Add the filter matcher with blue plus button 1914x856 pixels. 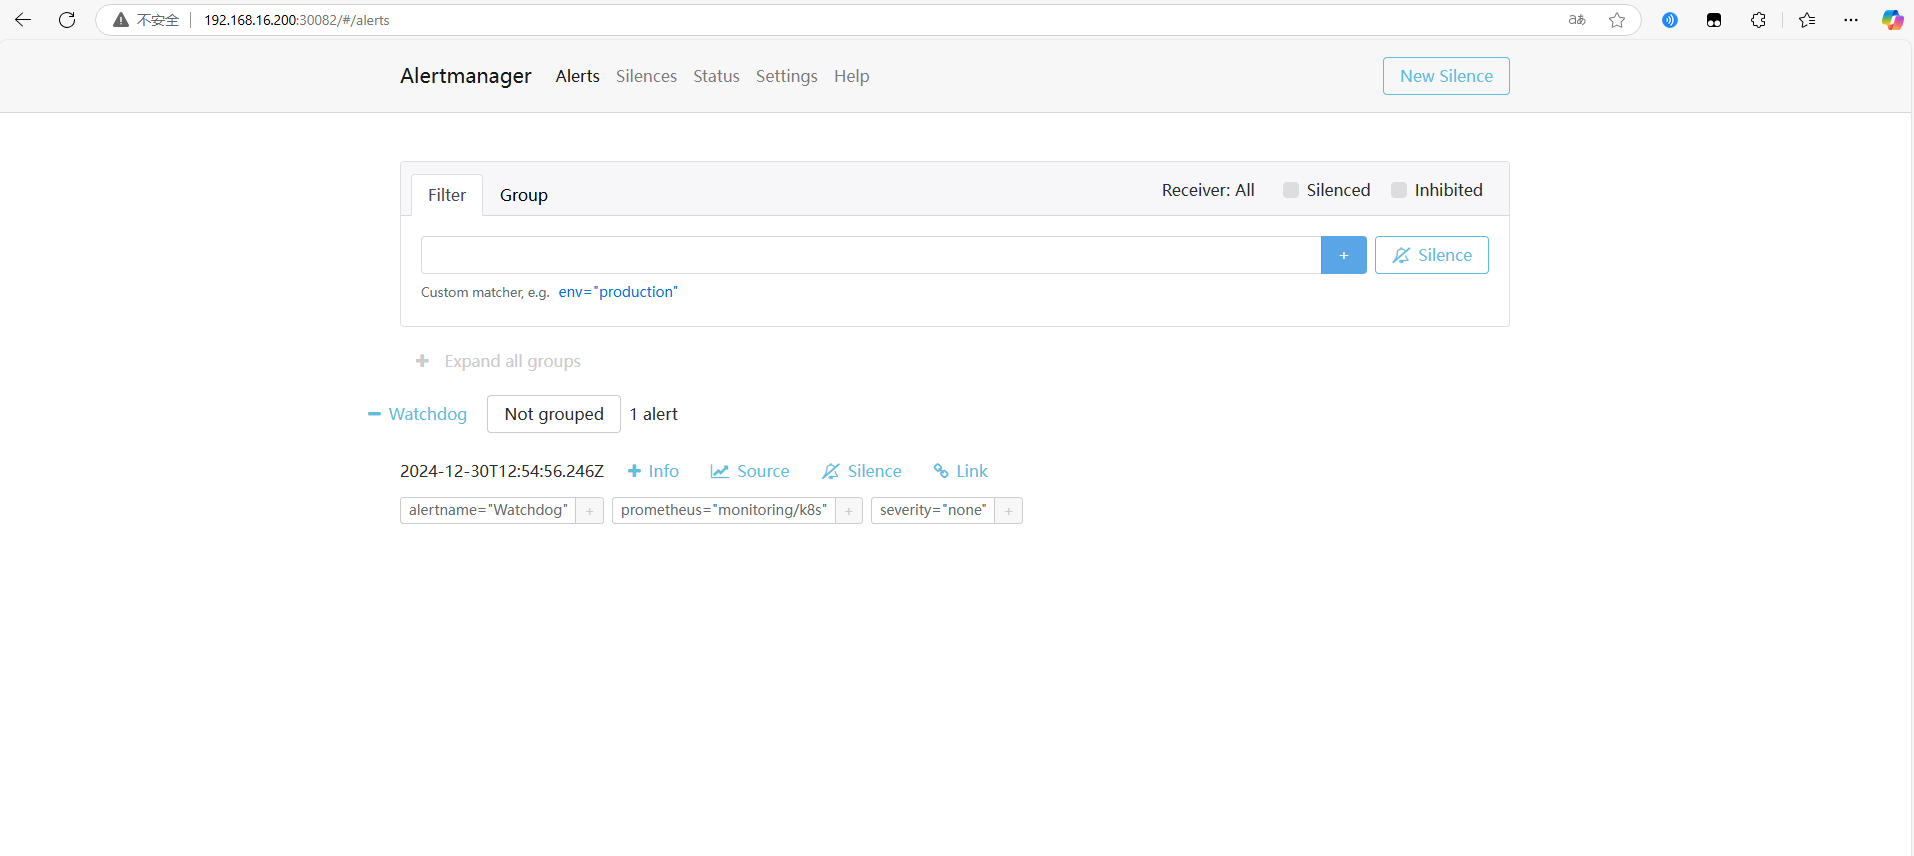pos(1344,255)
